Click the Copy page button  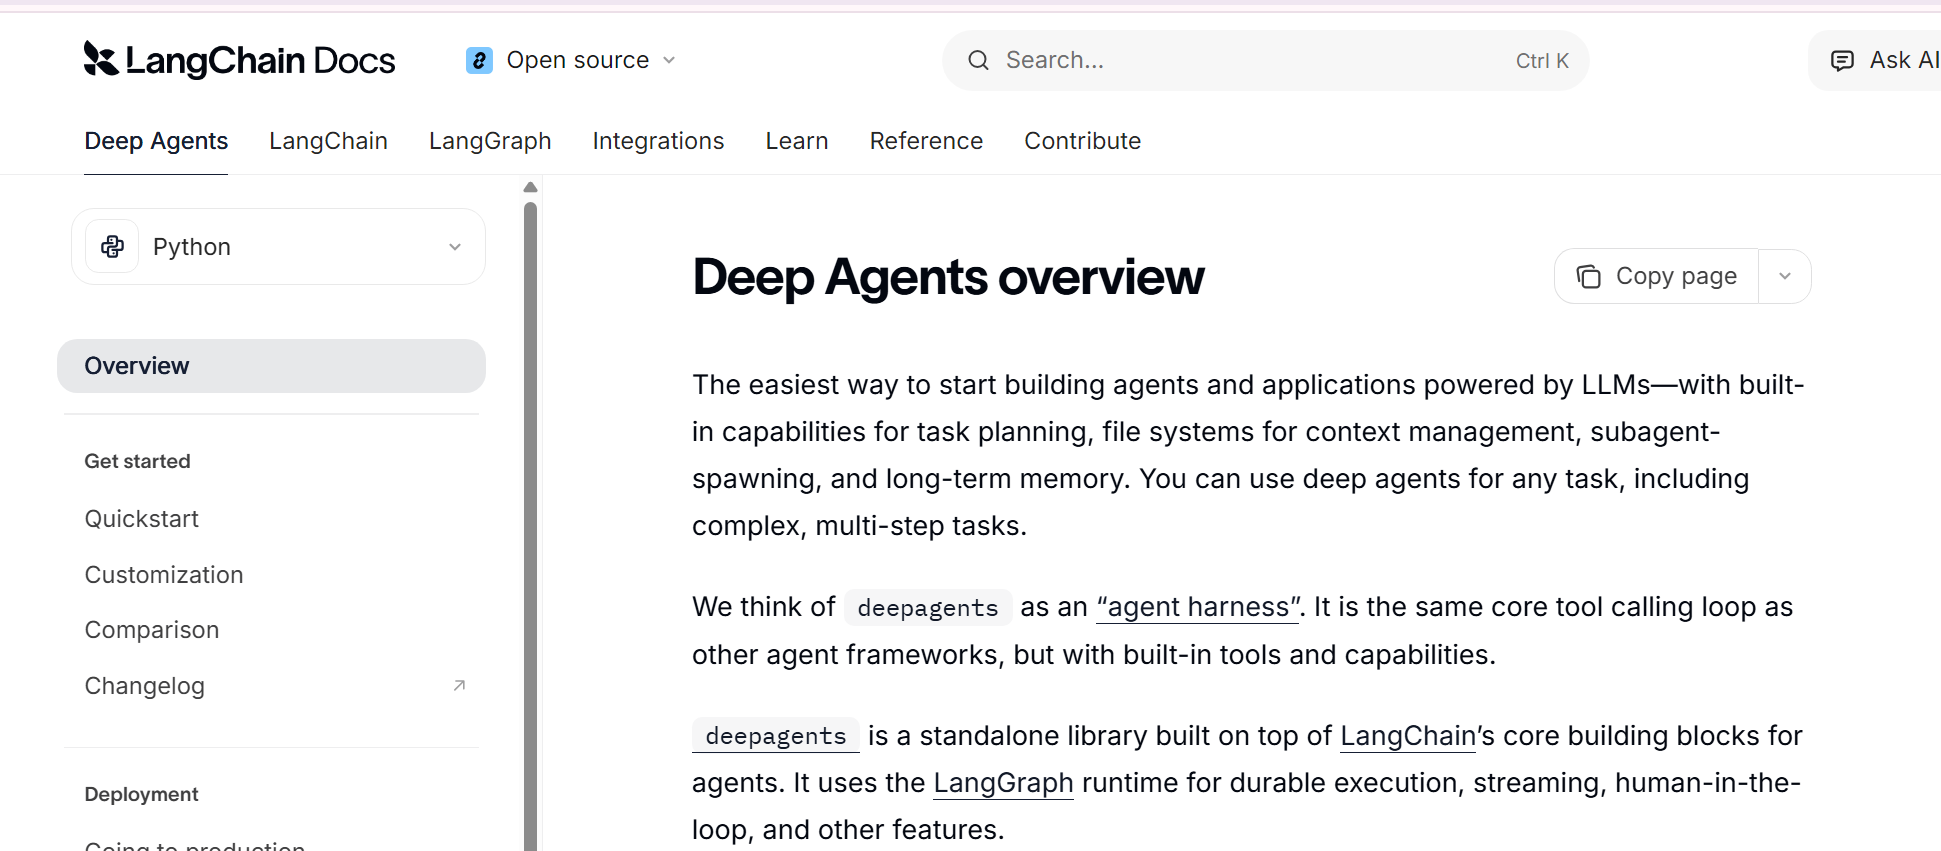pyautogui.click(x=1657, y=276)
